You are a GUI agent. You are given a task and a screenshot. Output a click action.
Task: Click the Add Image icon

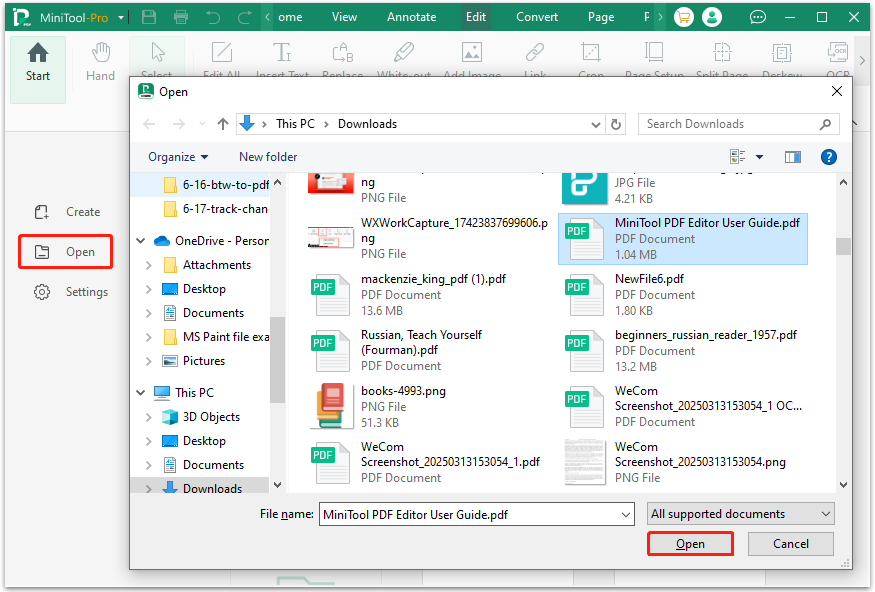(472, 52)
